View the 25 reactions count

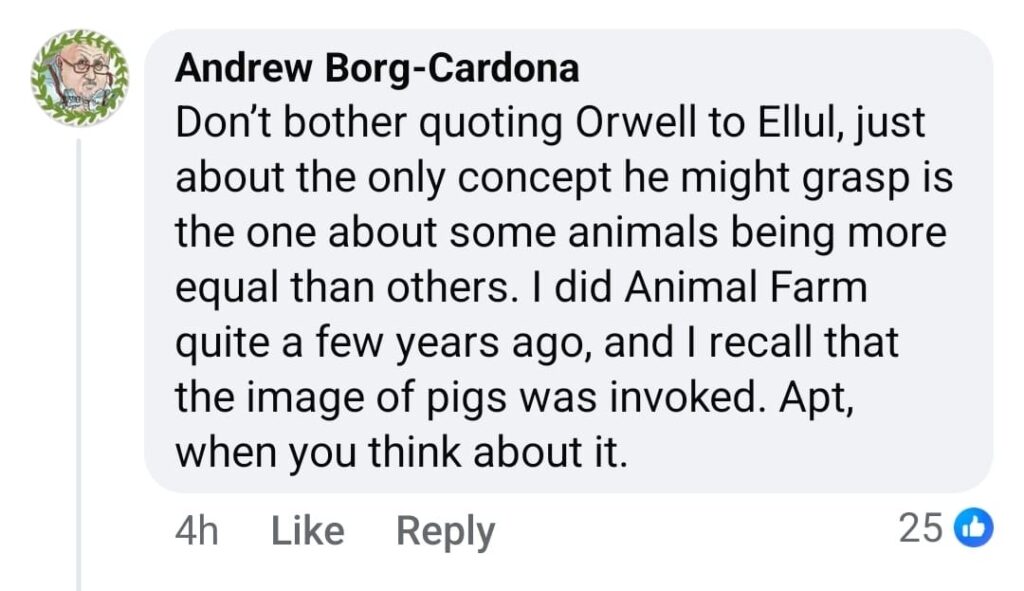point(920,528)
